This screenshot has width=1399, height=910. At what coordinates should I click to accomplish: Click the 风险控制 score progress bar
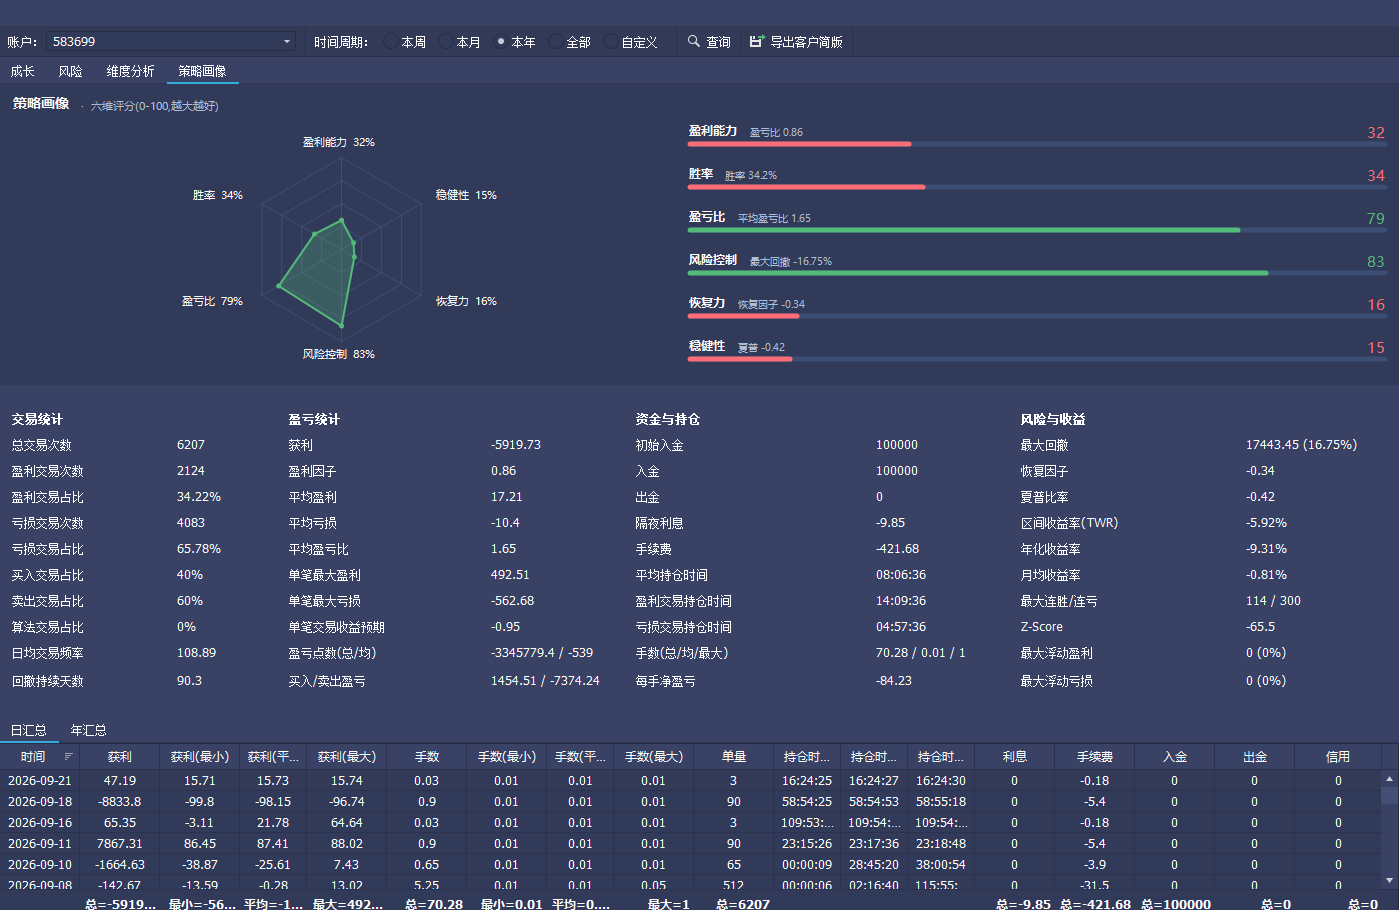coord(1037,273)
